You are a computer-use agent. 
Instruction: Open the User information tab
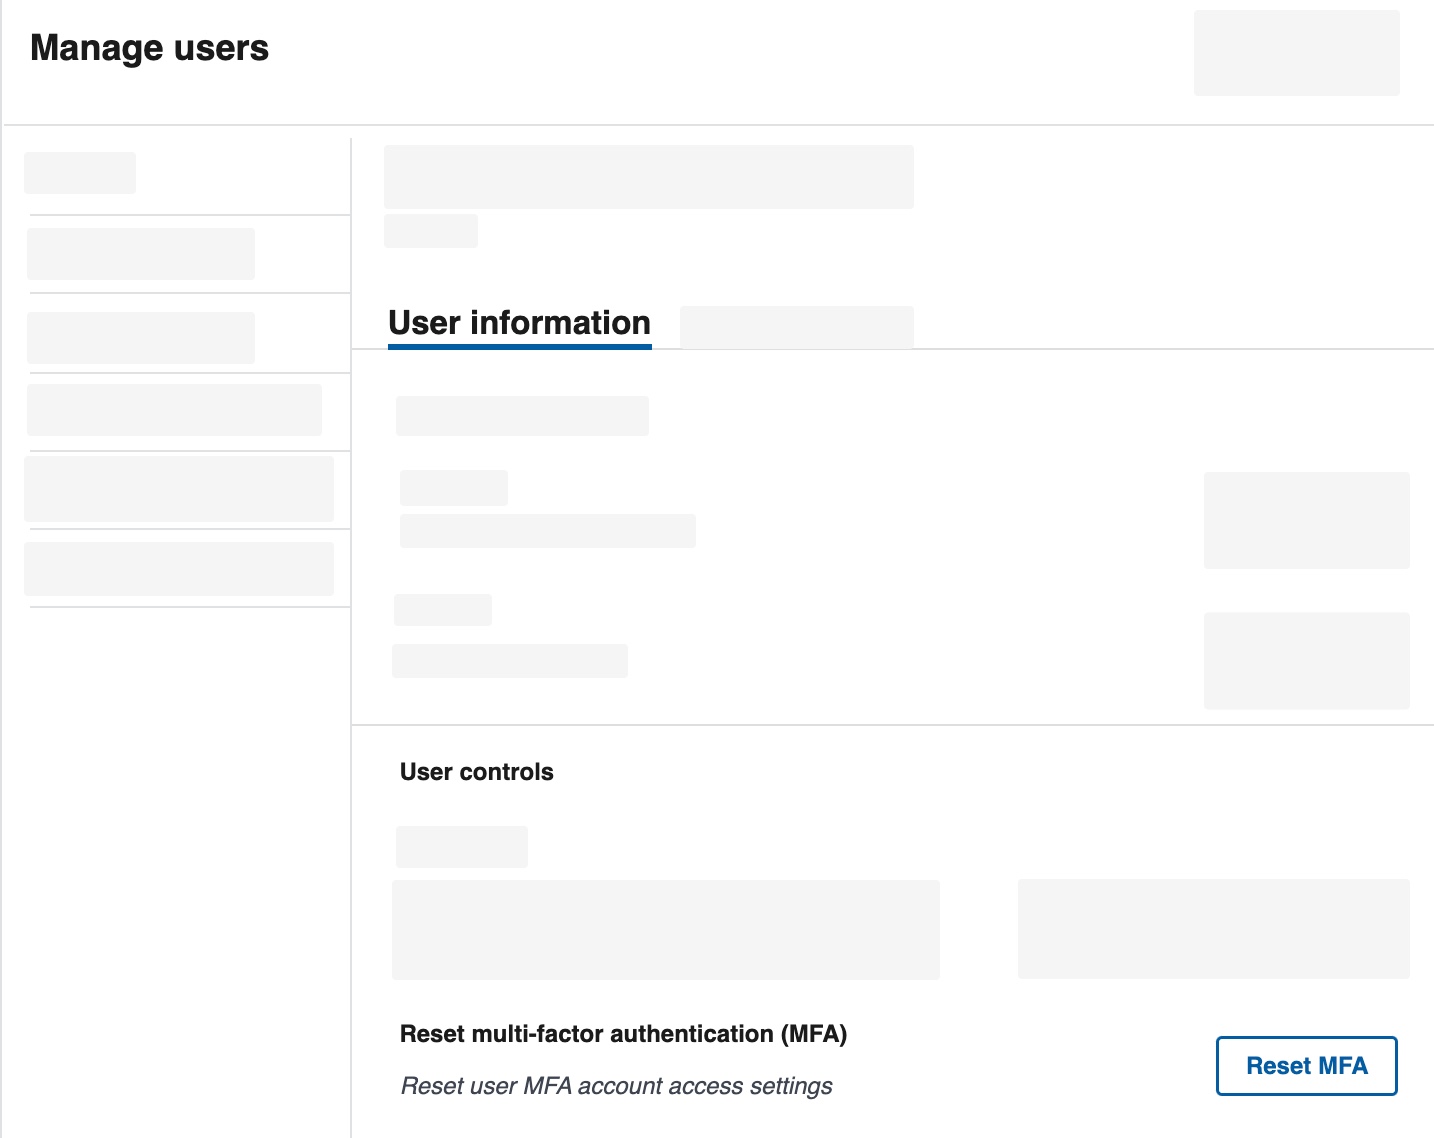(519, 323)
